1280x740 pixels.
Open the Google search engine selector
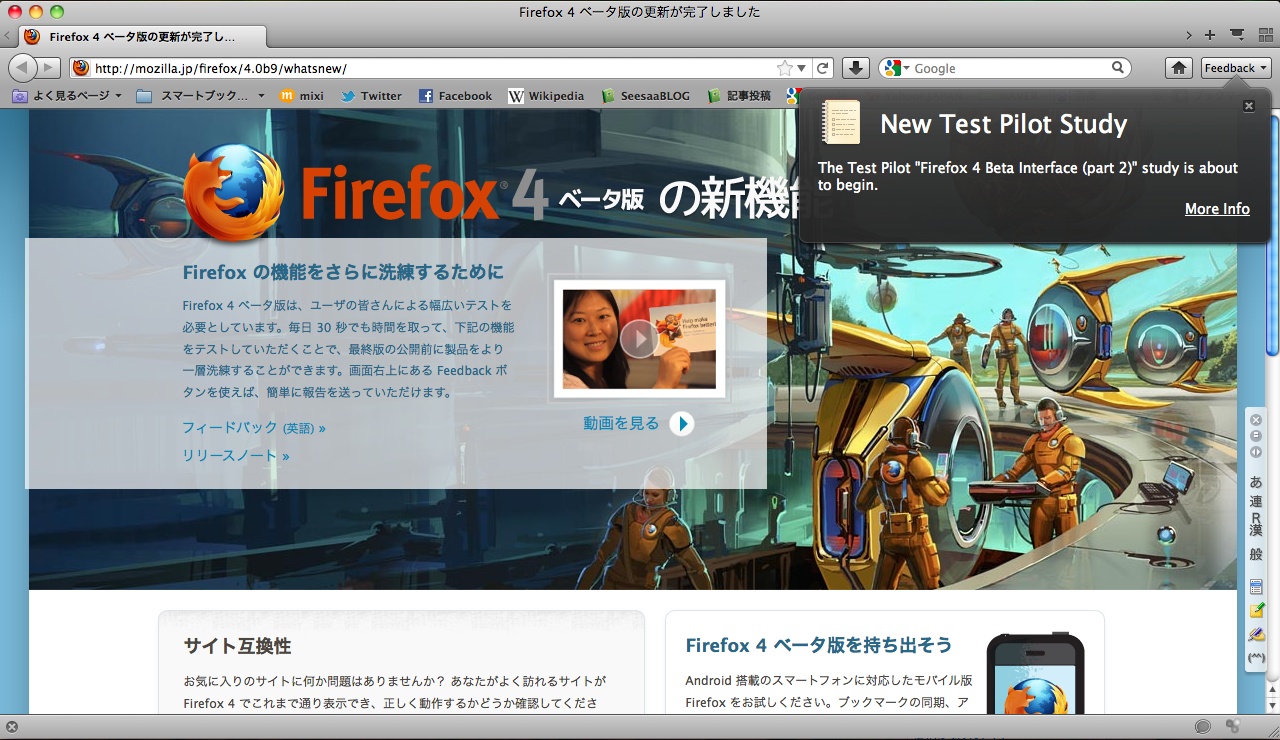(x=897, y=68)
